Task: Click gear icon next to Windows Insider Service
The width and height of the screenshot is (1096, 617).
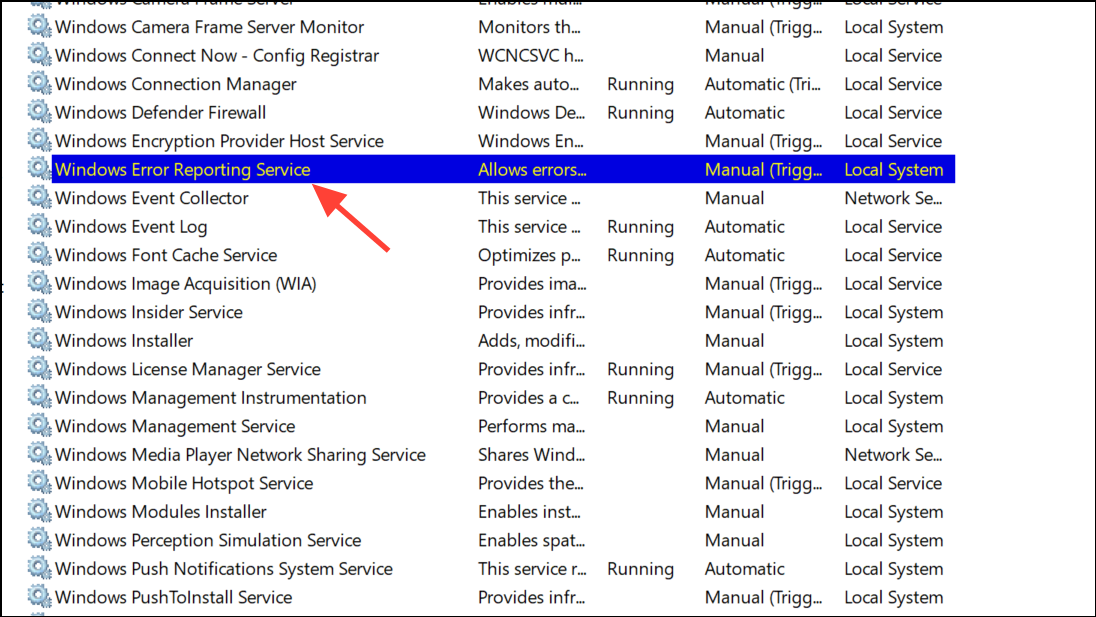Action: coord(39,313)
